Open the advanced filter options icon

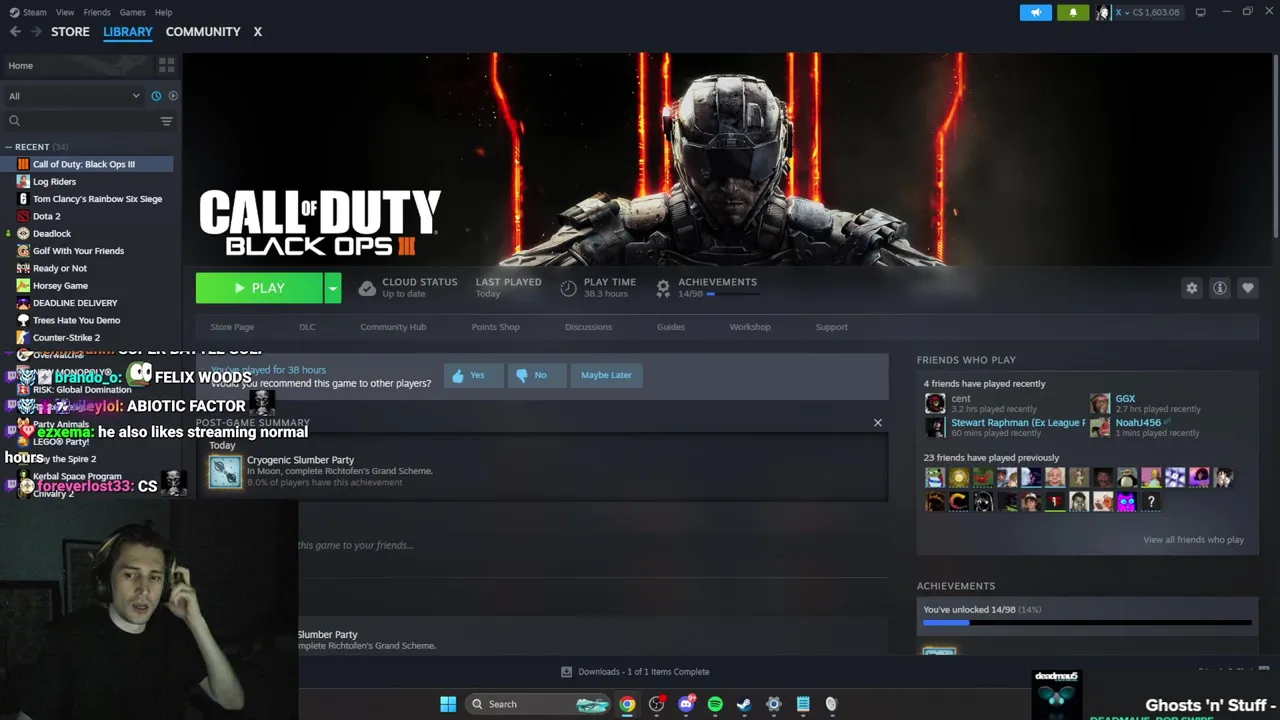click(x=166, y=121)
